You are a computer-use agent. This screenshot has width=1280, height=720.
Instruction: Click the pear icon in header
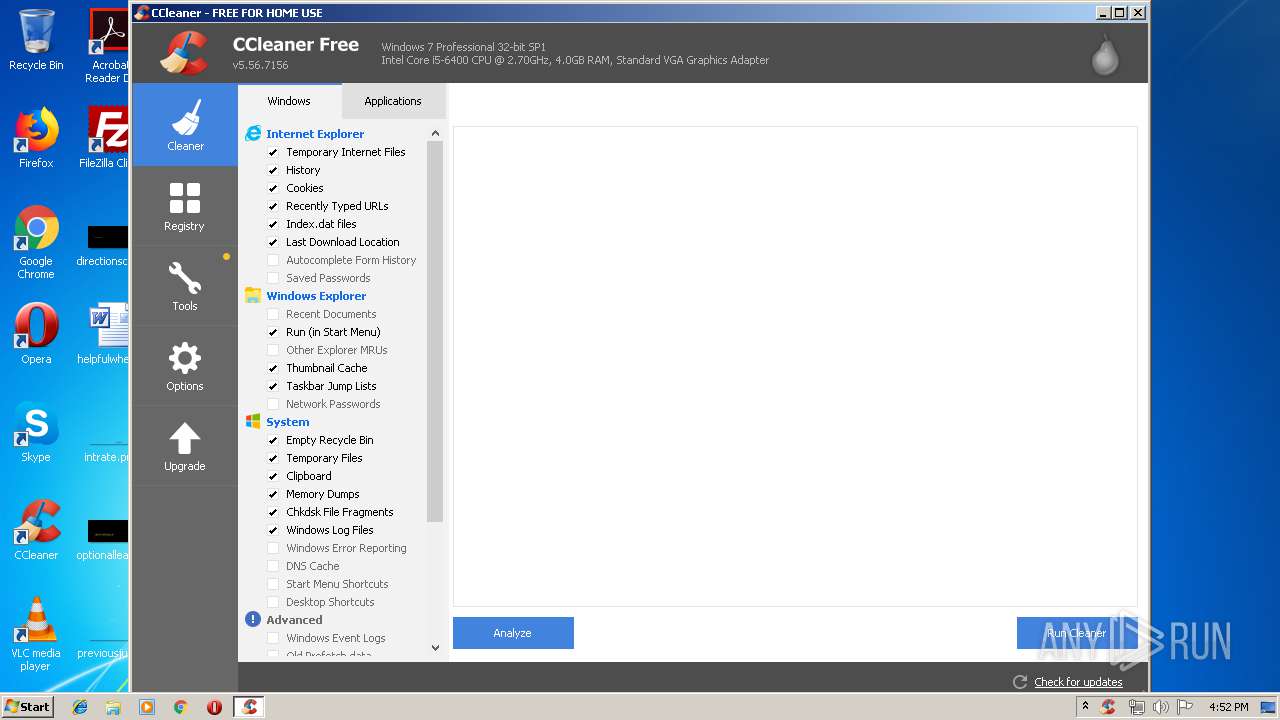tap(1105, 54)
